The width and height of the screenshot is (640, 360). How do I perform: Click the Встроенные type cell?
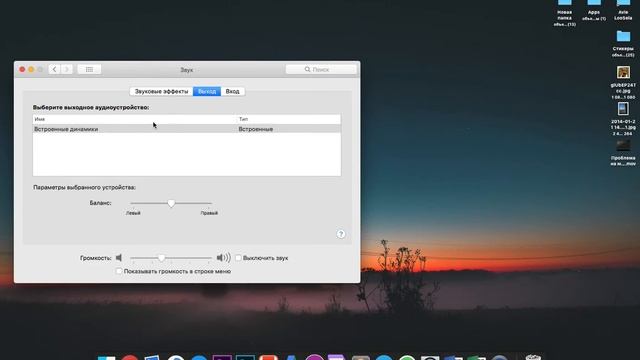tap(256, 129)
